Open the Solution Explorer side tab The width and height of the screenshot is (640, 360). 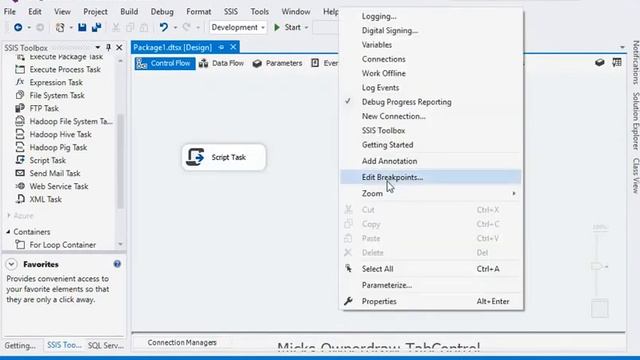click(x=635, y=121)
